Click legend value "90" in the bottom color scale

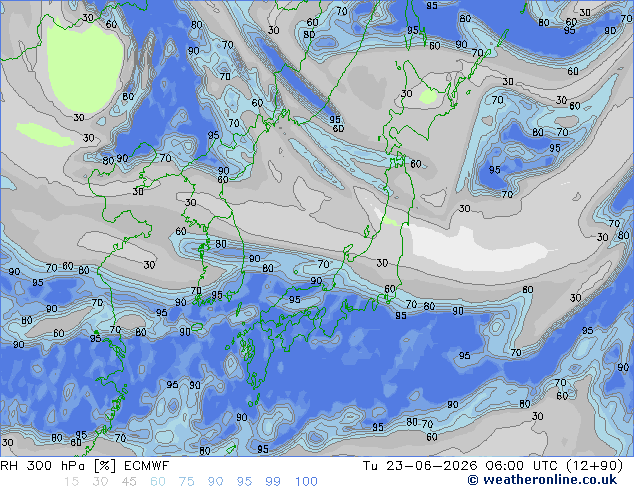pos(216,482)
